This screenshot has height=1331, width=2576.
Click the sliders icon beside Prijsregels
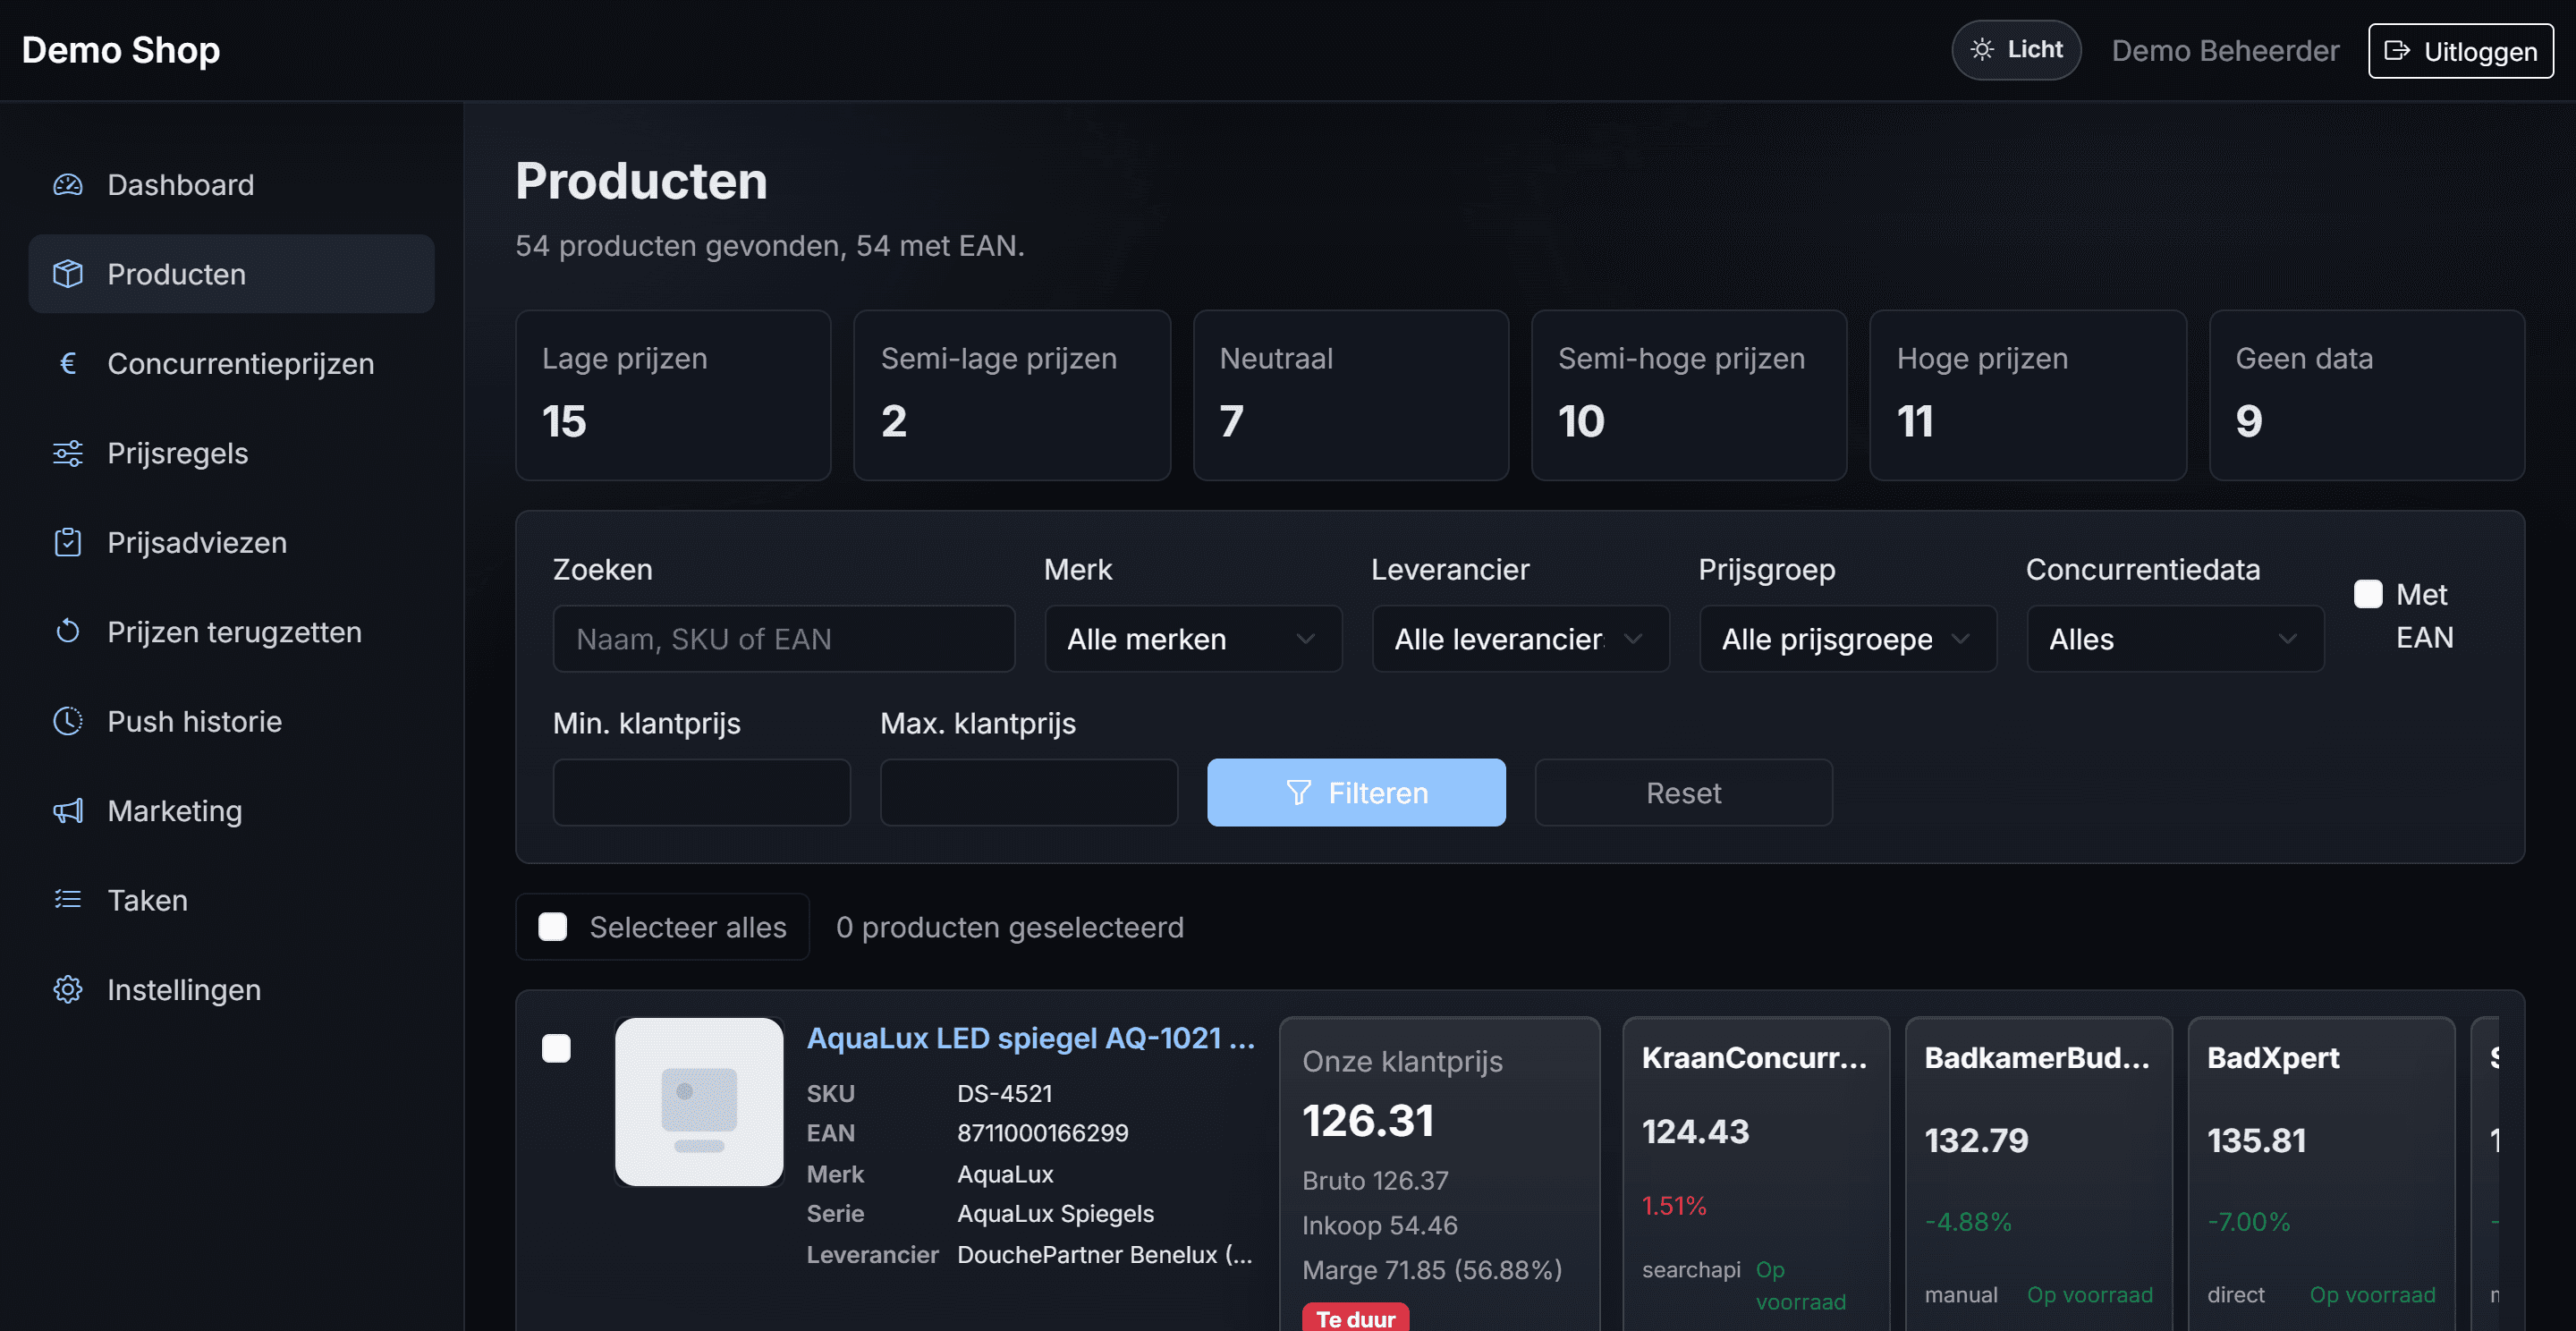click(x=67, y=453)
